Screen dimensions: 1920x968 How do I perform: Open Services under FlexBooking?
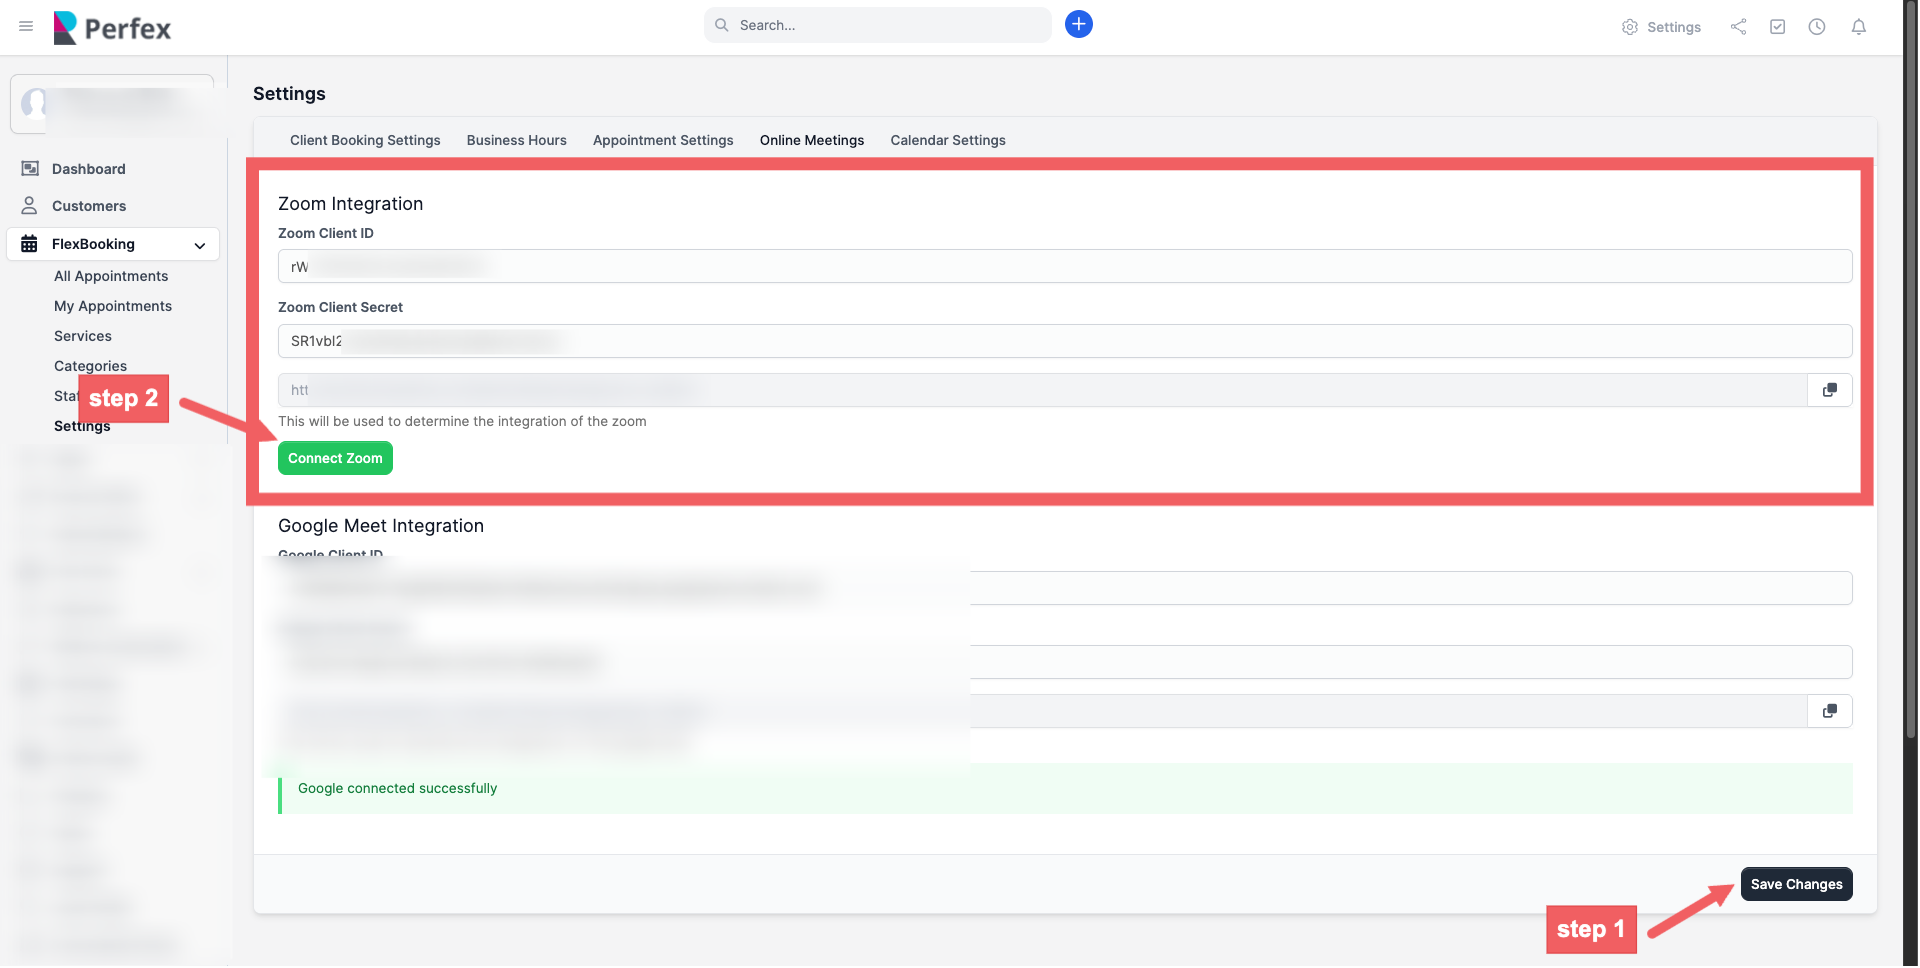[x=83, y=336]
